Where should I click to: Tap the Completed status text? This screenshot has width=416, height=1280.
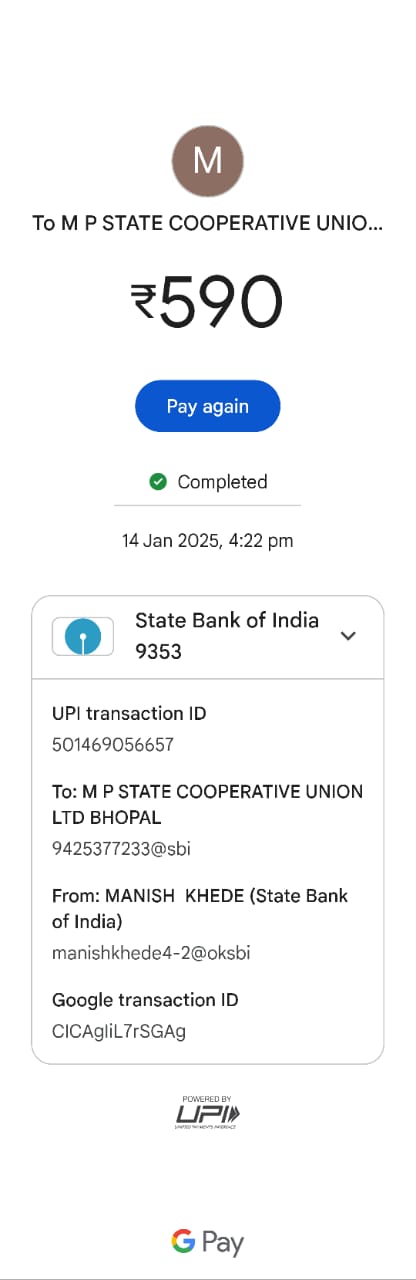click(x=222, y=482)
